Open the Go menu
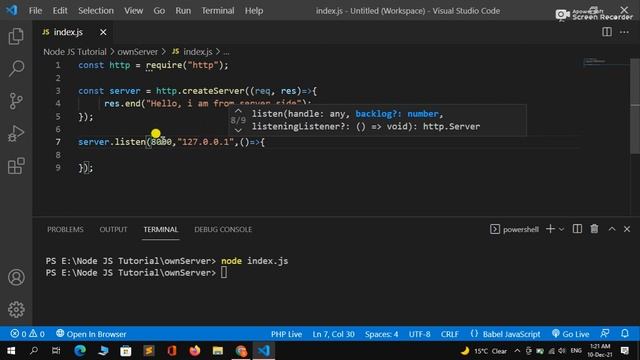640x360 pixels. (x=159, y=11)
